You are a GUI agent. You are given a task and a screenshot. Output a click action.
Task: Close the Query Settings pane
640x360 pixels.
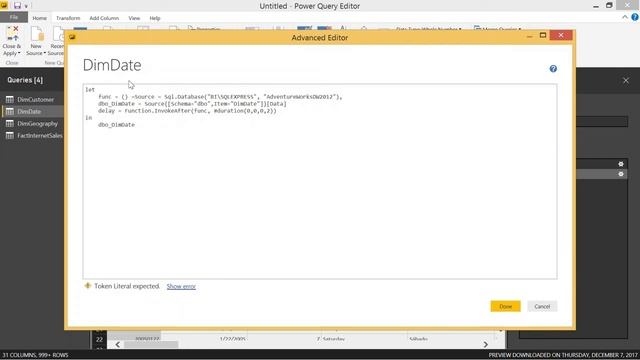[626, 80]
